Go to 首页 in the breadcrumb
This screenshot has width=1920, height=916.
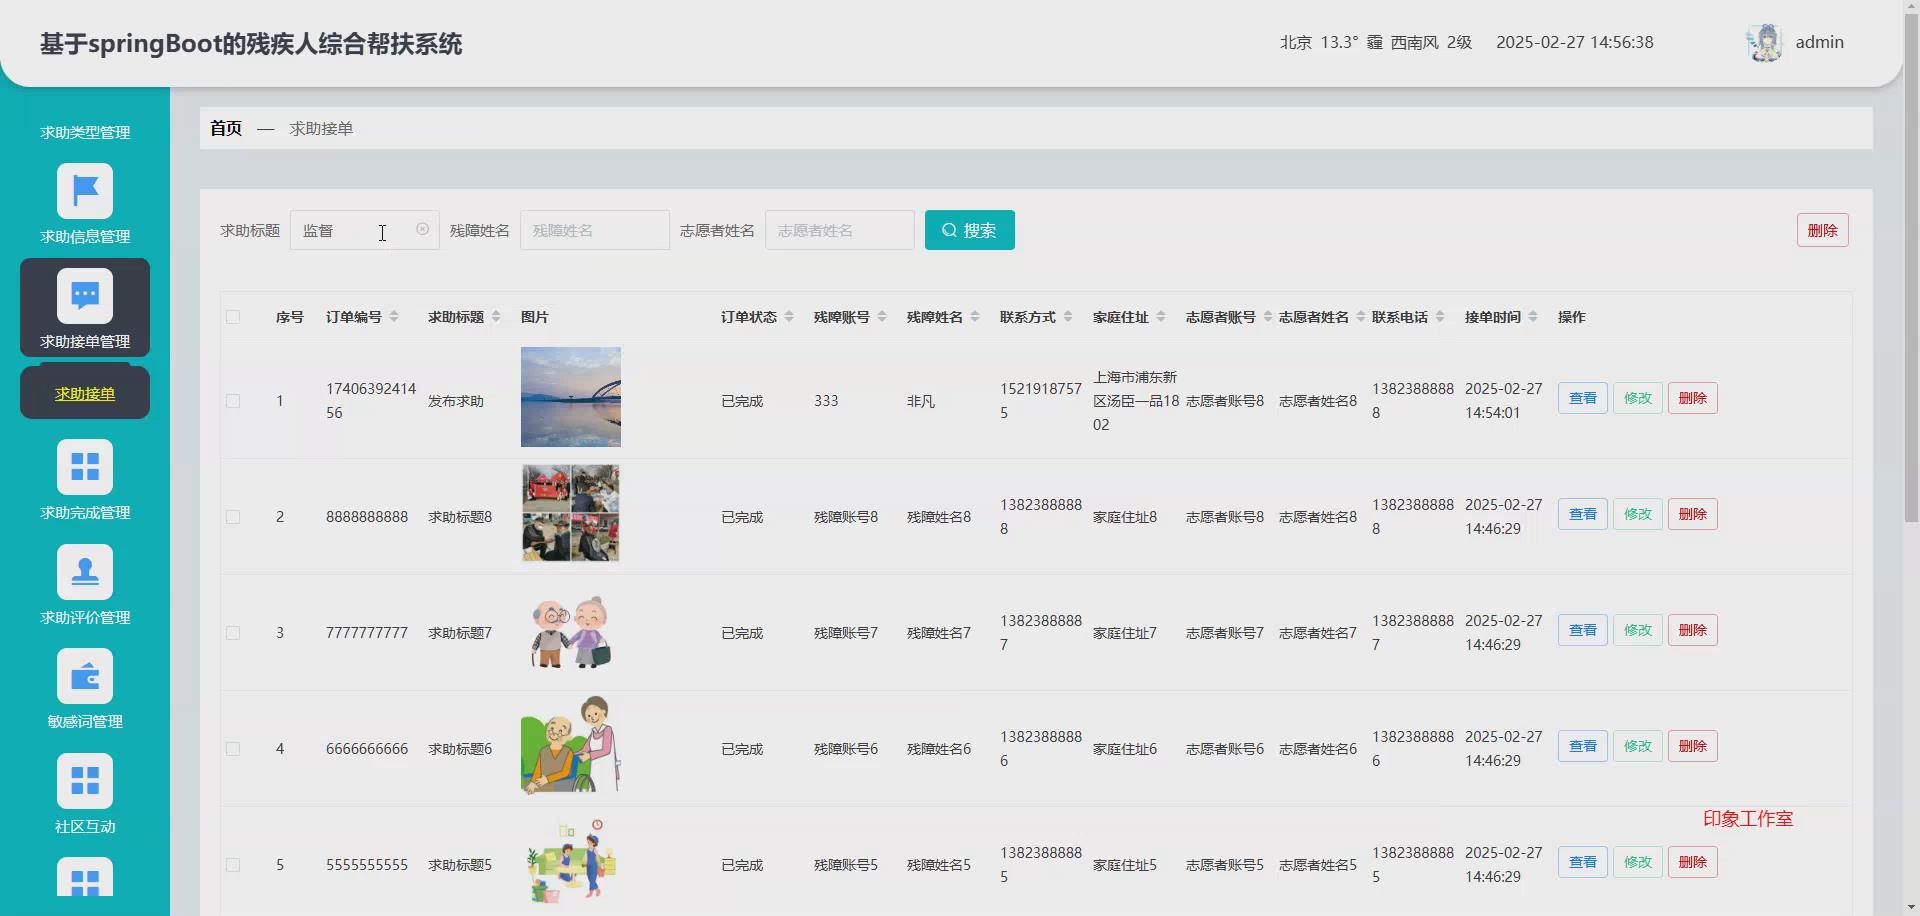tap(225, 127)
